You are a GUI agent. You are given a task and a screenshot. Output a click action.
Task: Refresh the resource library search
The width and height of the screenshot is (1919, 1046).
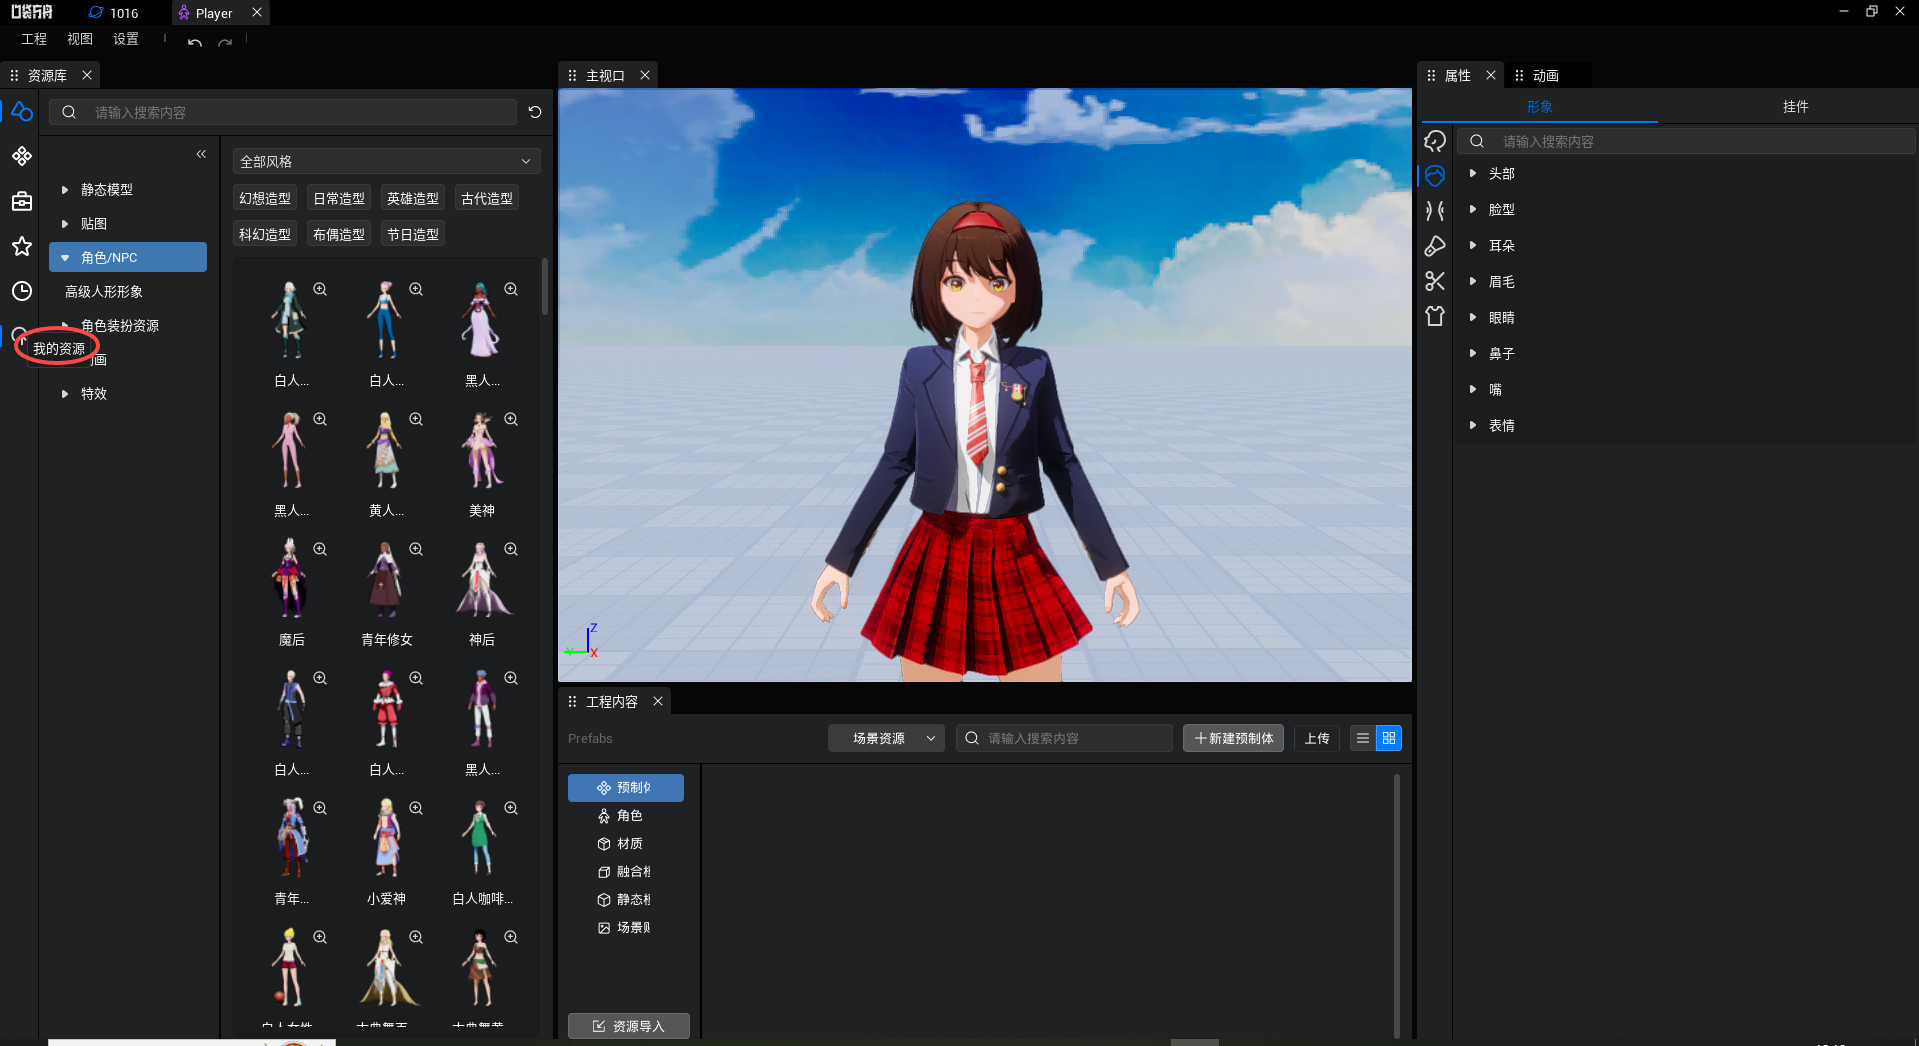click(x=535, y=112)
